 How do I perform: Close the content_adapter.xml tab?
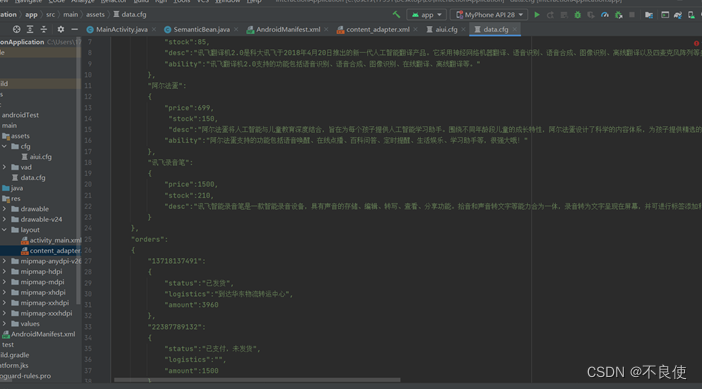tap(415, 30)
